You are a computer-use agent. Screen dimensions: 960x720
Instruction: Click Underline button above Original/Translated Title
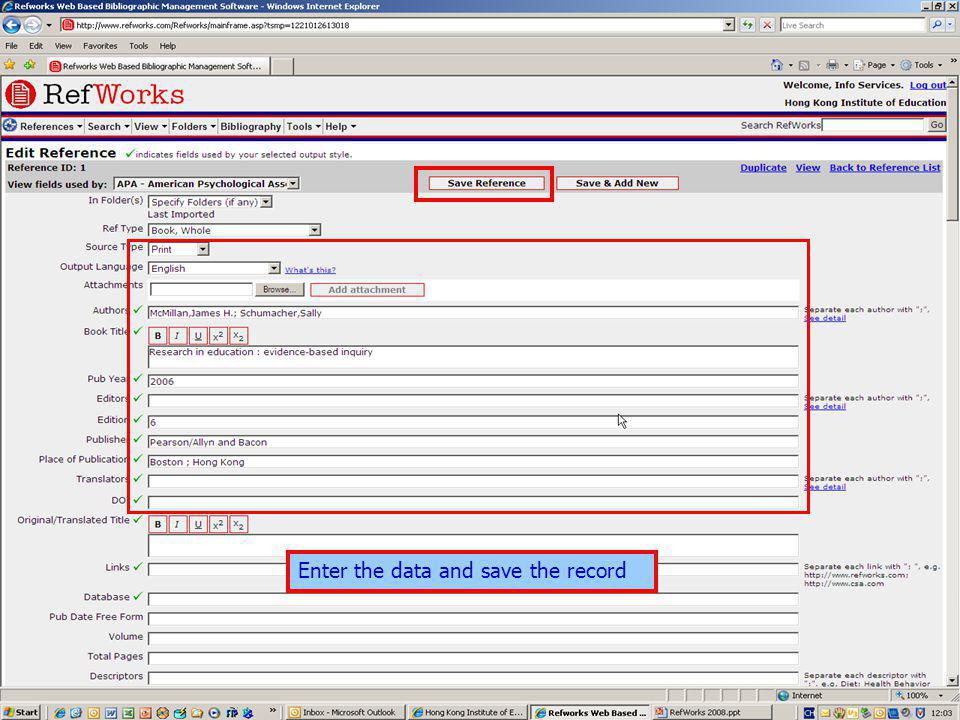tap(198, 525)
